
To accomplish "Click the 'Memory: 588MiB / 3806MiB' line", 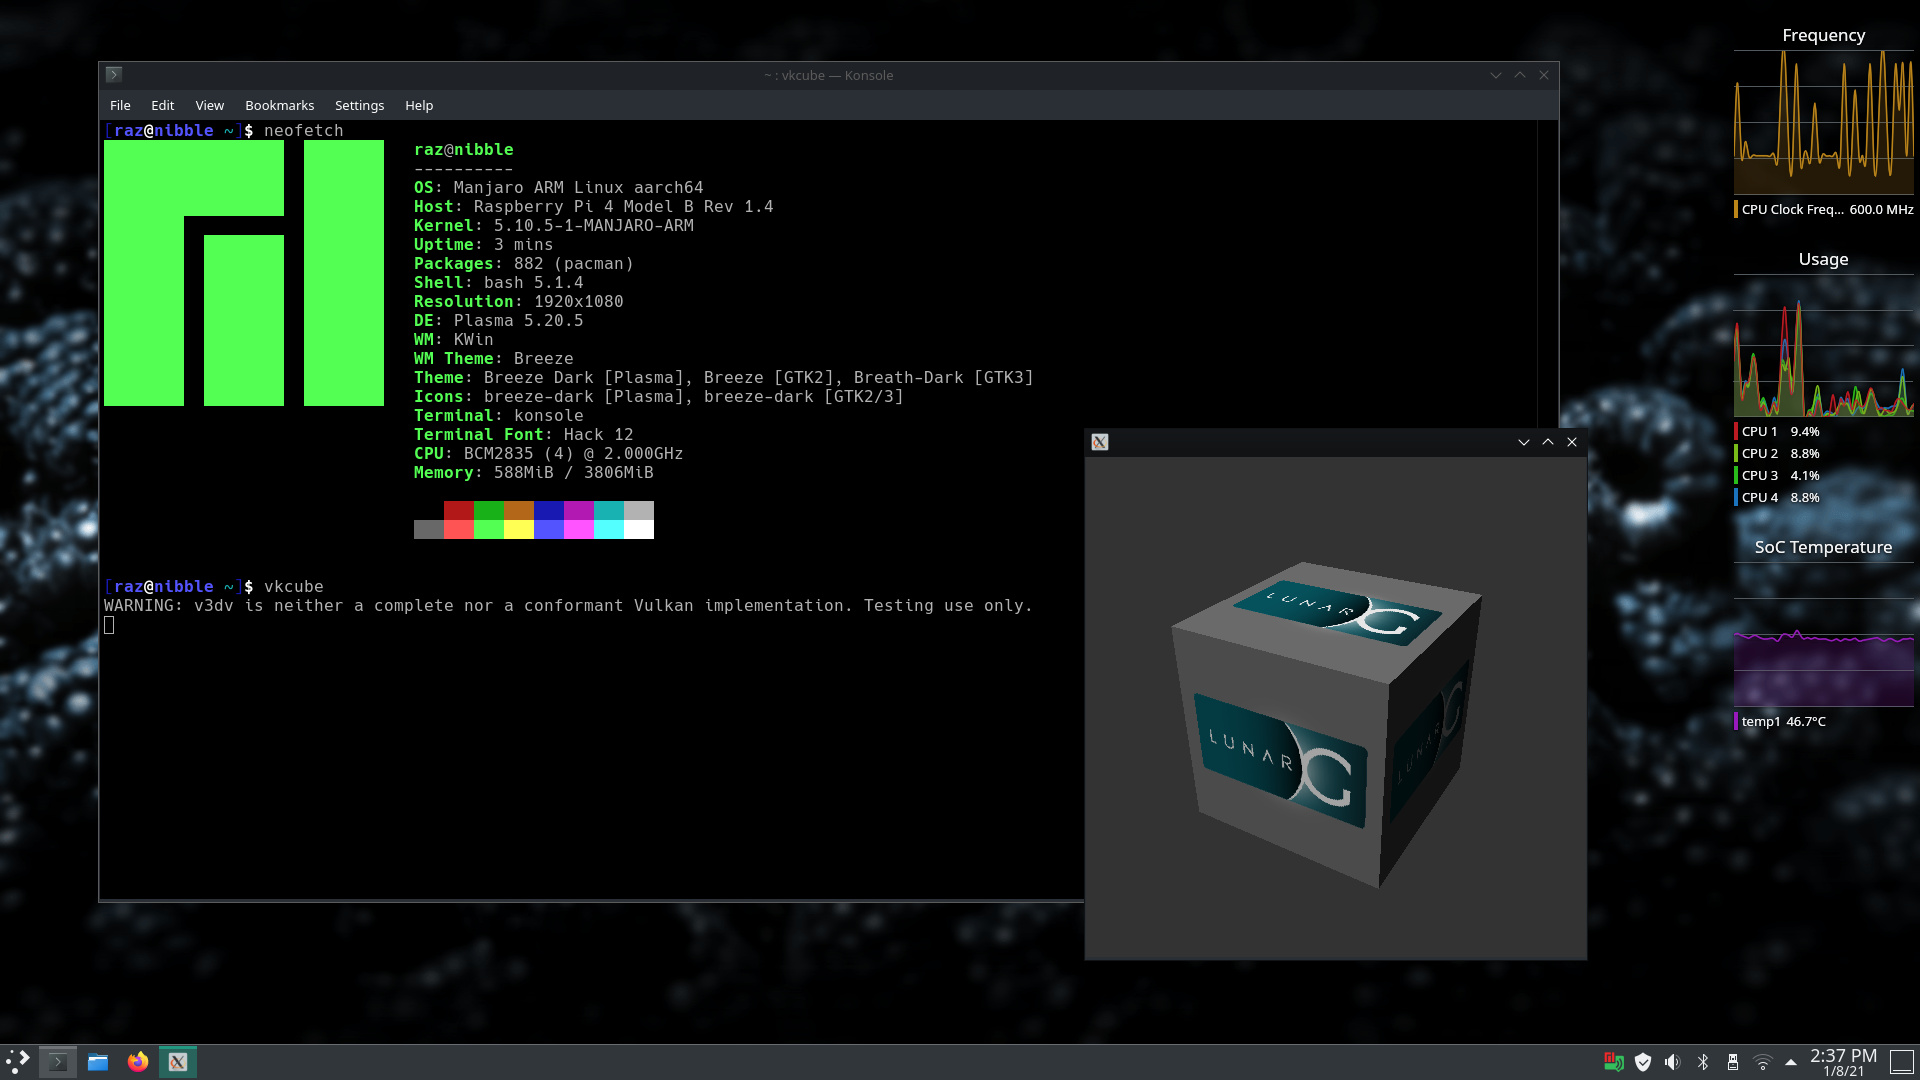I will pyautogui.click(x=534, y=473).
